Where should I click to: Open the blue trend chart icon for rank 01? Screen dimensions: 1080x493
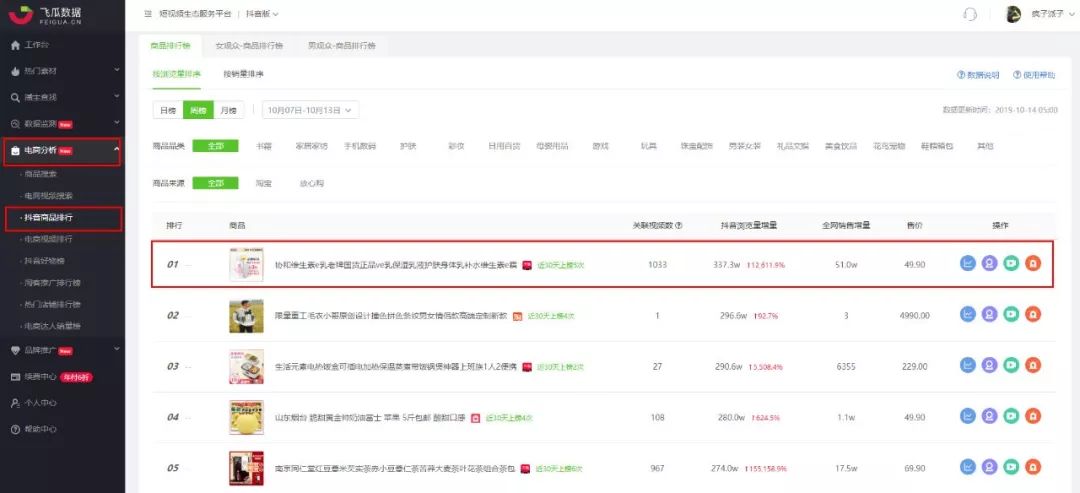tap(968, 264)
